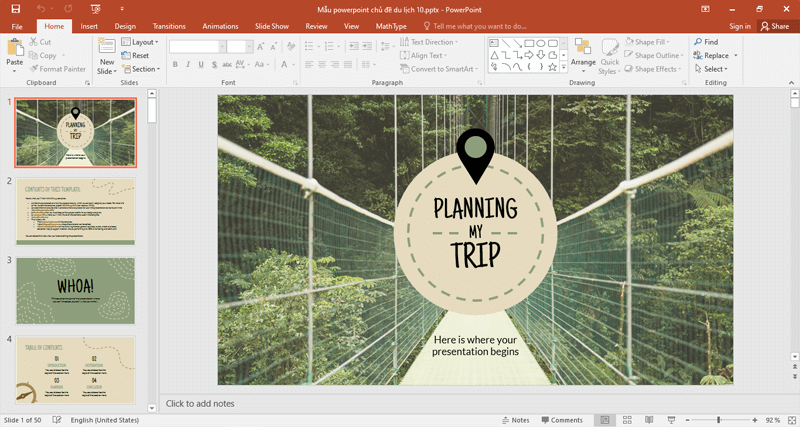The height and width of the screenshot is (427, 800).
Task: Toggle Italic formatting
Action: pos(188,64)
